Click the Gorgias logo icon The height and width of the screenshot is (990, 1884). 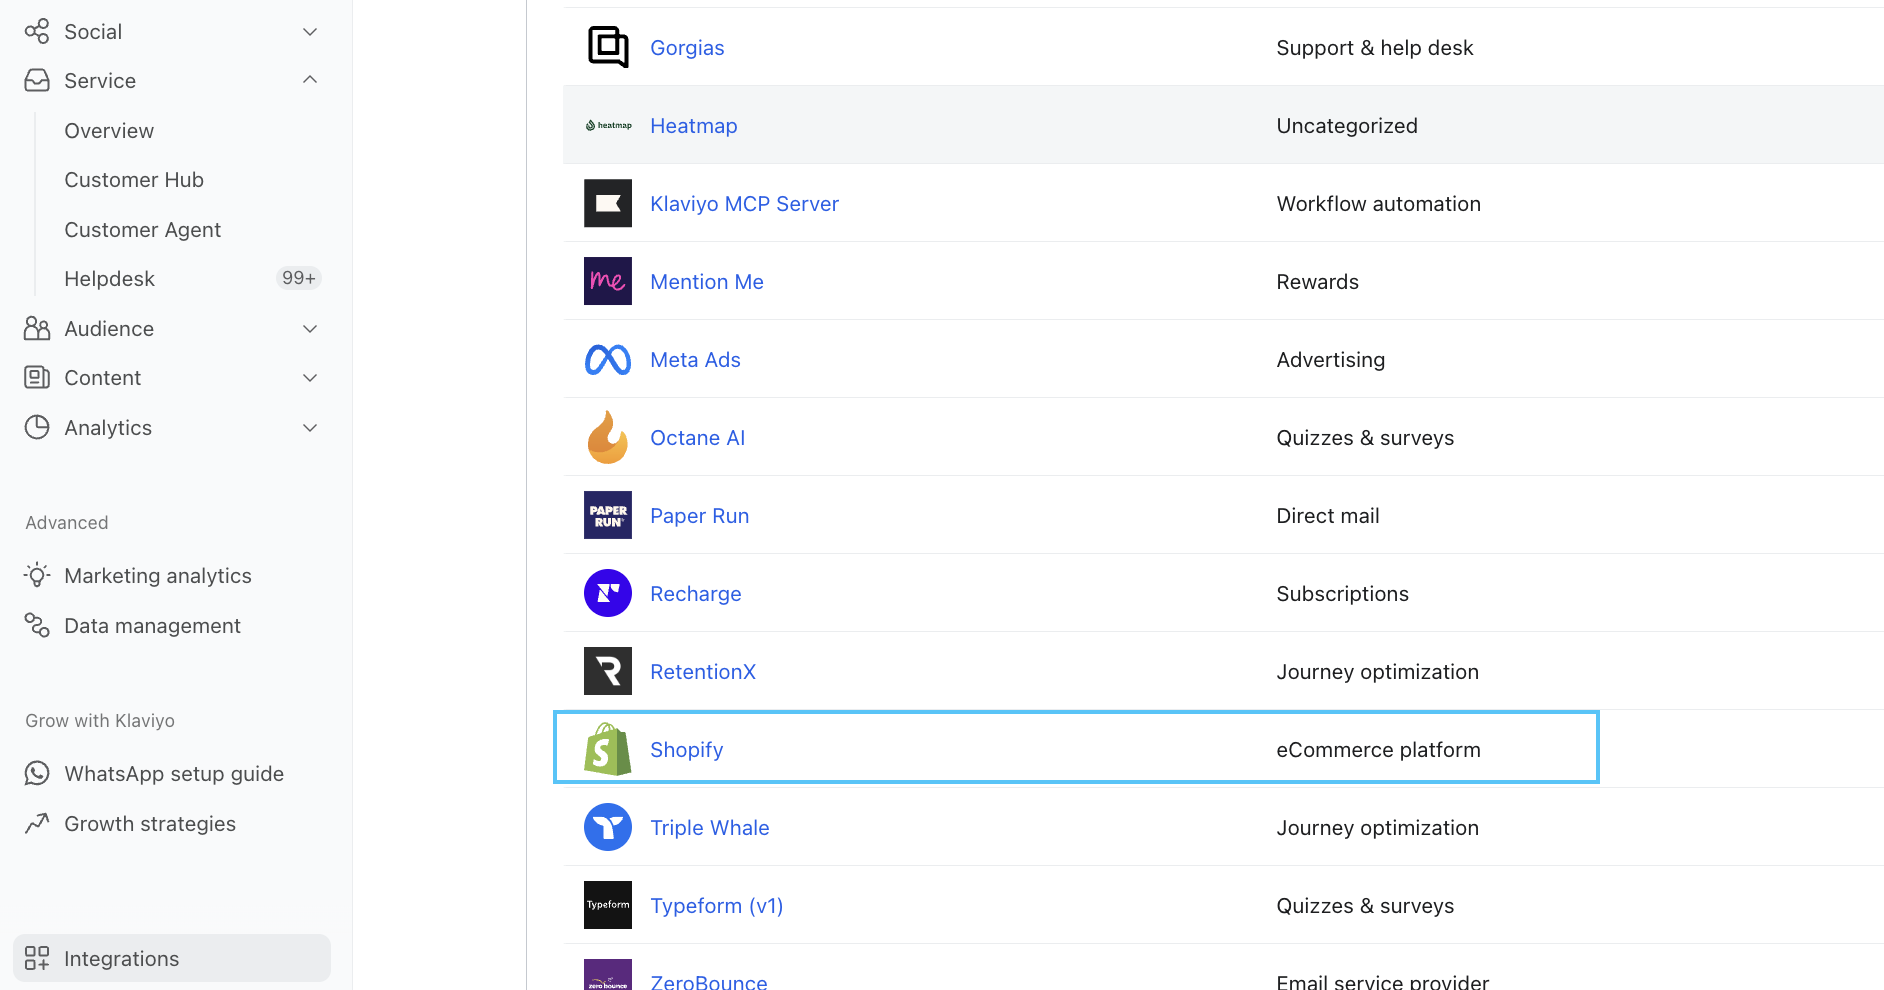coord(608,47)
